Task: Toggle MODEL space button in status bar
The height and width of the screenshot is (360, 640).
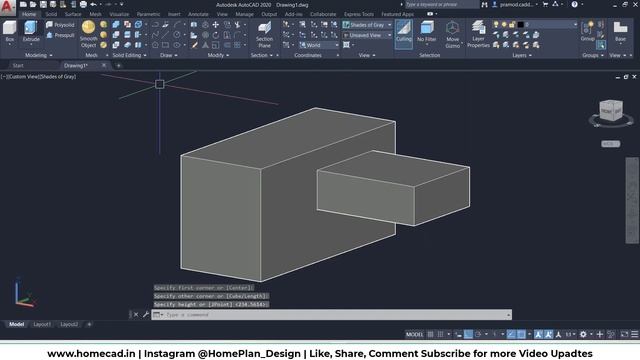Action: (x=414, y=334)
